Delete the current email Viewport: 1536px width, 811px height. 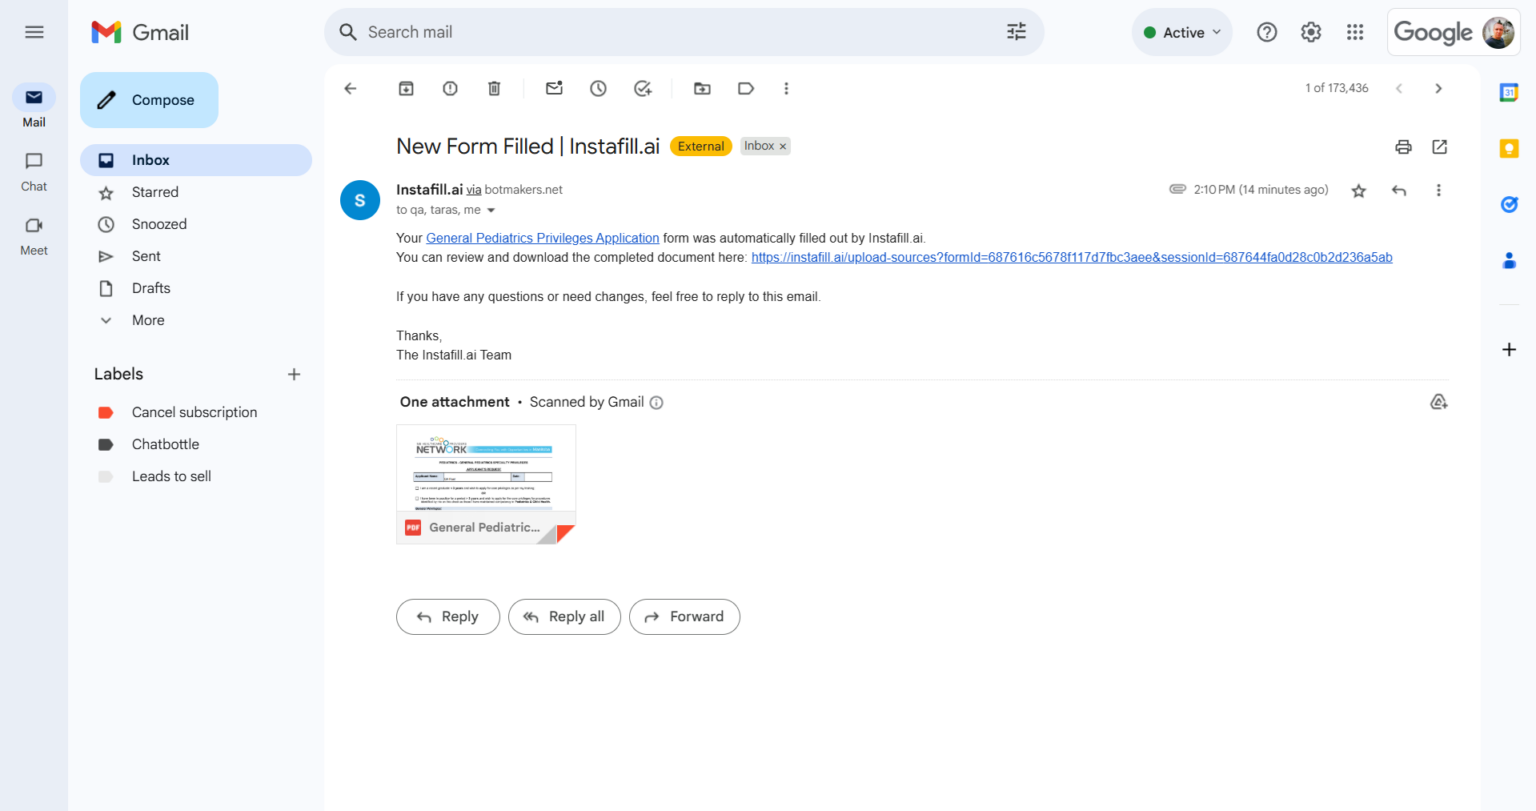pyautogui.click(x=494, y=88)
